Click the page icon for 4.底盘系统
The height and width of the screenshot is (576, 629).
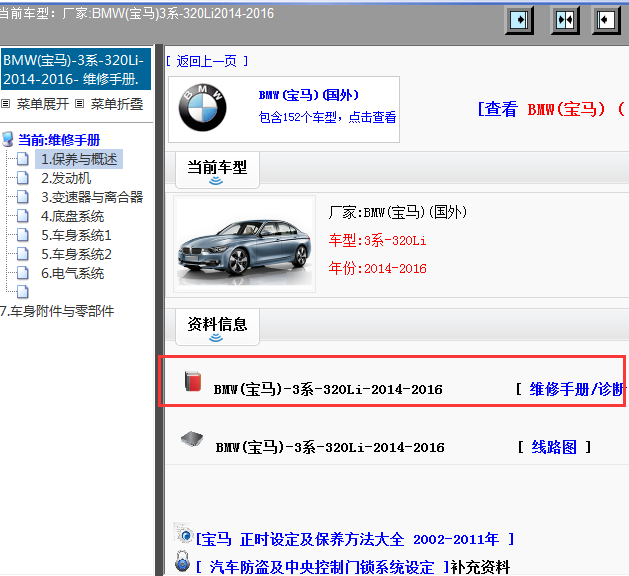point(23,216)
